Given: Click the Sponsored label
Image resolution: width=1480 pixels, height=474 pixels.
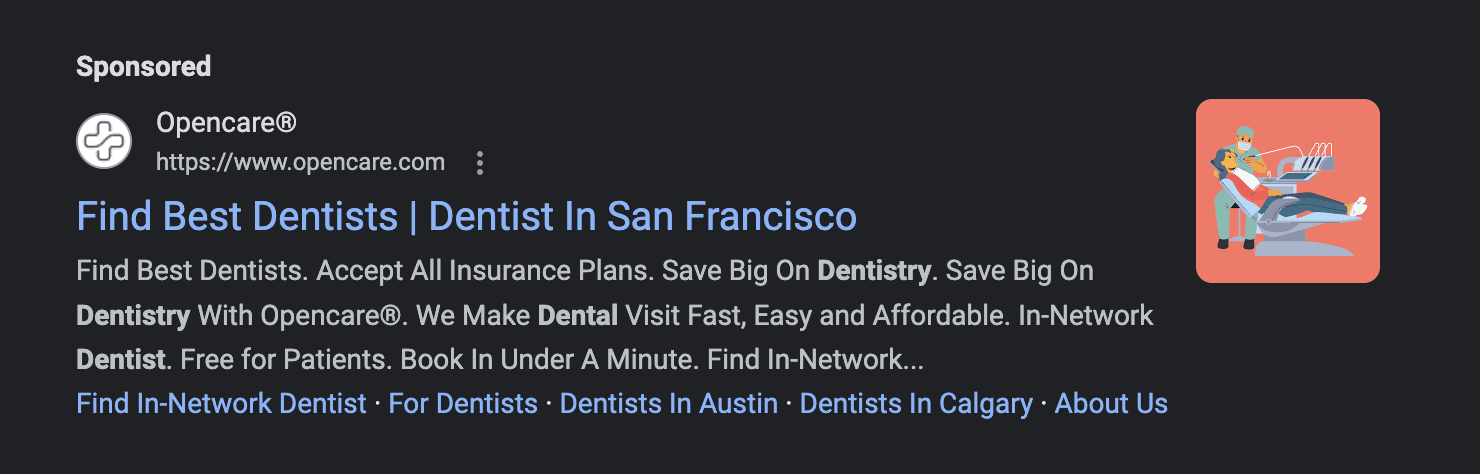Looking at the screenshot, I should coord(144,67).
